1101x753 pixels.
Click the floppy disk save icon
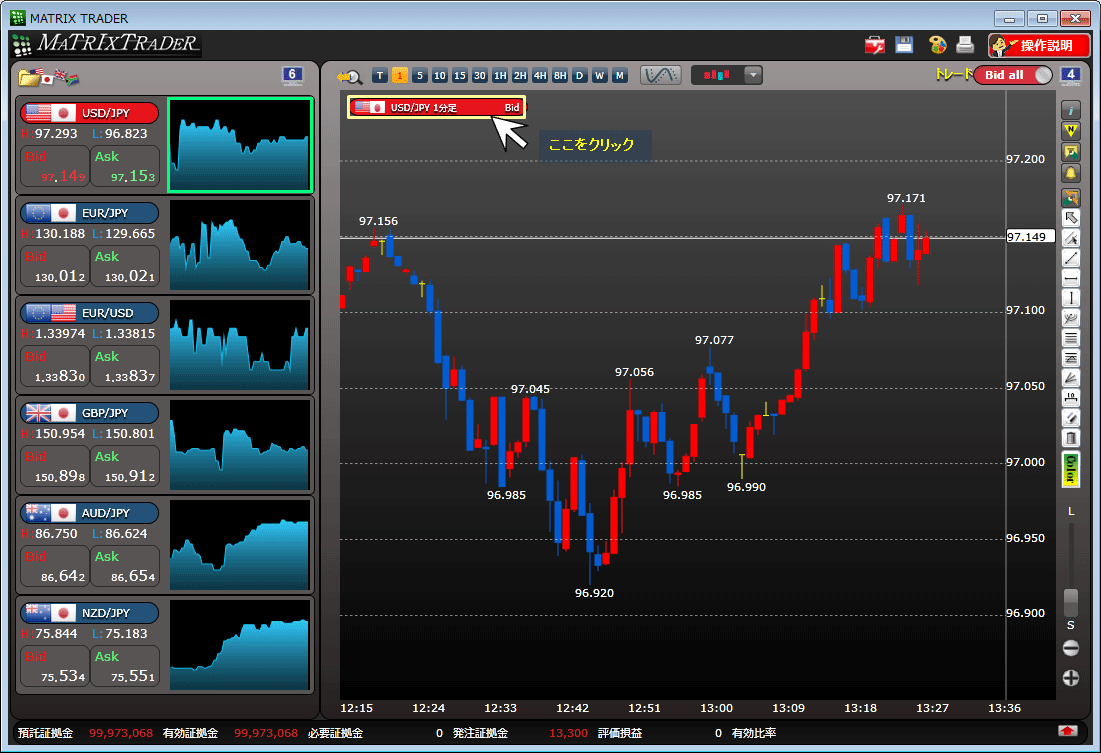coord(904,45)
